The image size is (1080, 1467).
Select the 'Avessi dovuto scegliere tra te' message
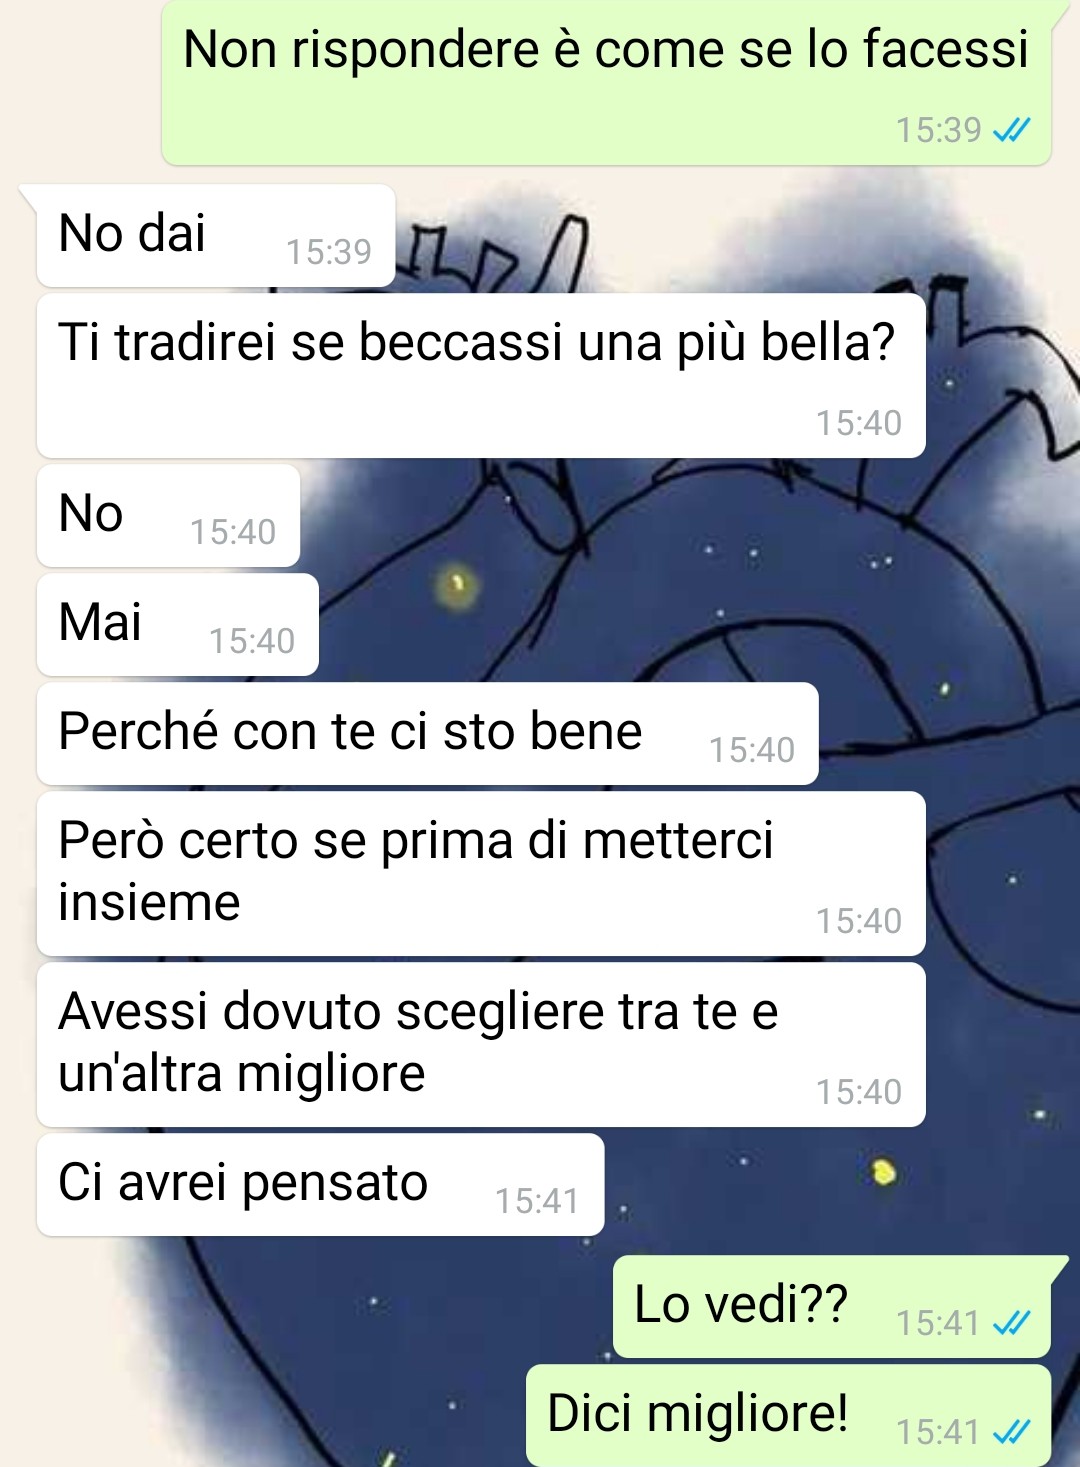click(x=481, y=1044)
